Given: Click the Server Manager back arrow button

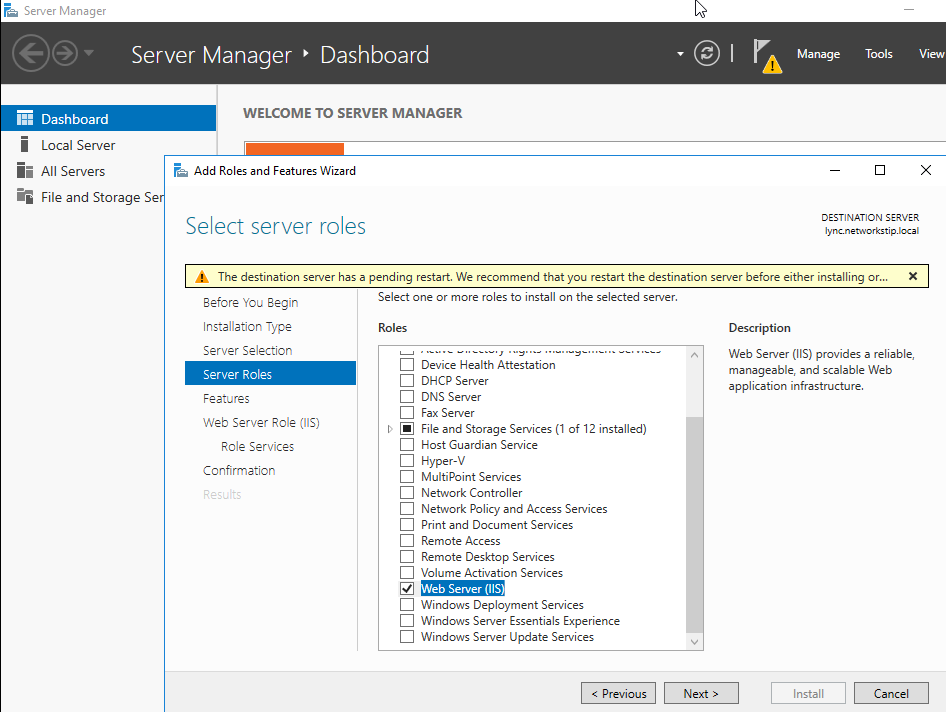Looking at the screenshot, I should click(30, 54).
